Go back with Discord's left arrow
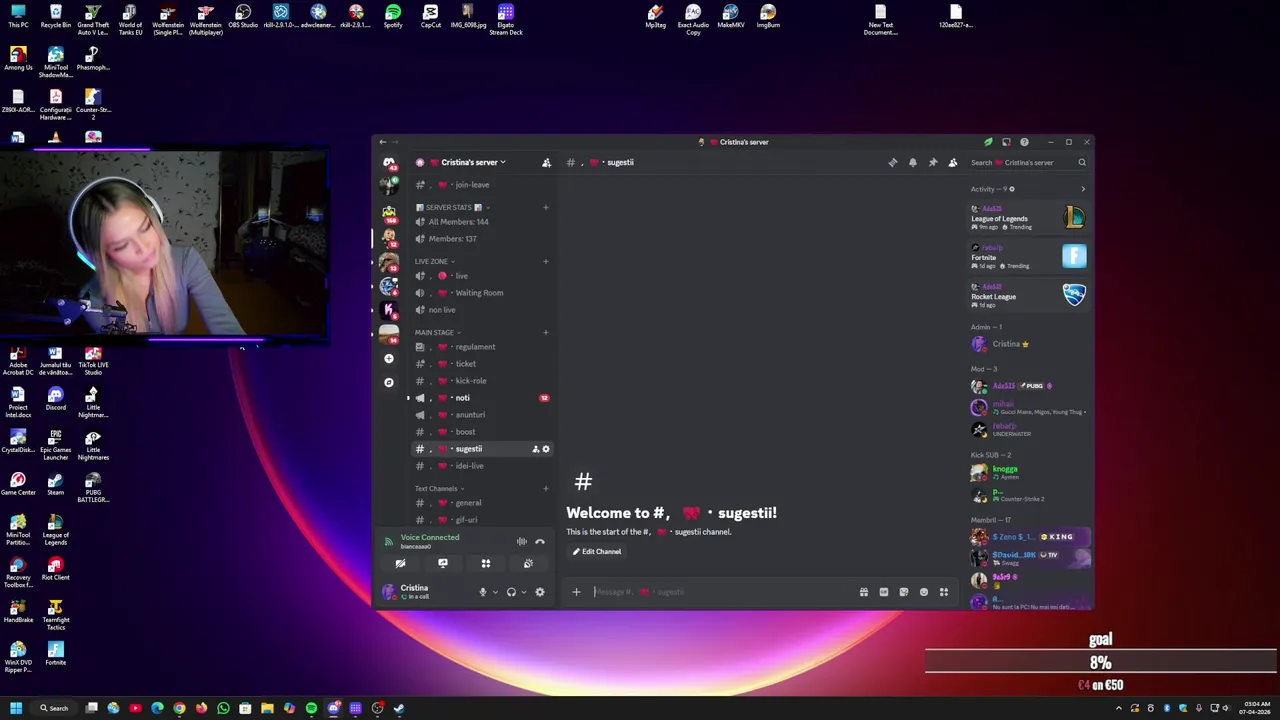 pyautogui.click(x=382, y=142)
